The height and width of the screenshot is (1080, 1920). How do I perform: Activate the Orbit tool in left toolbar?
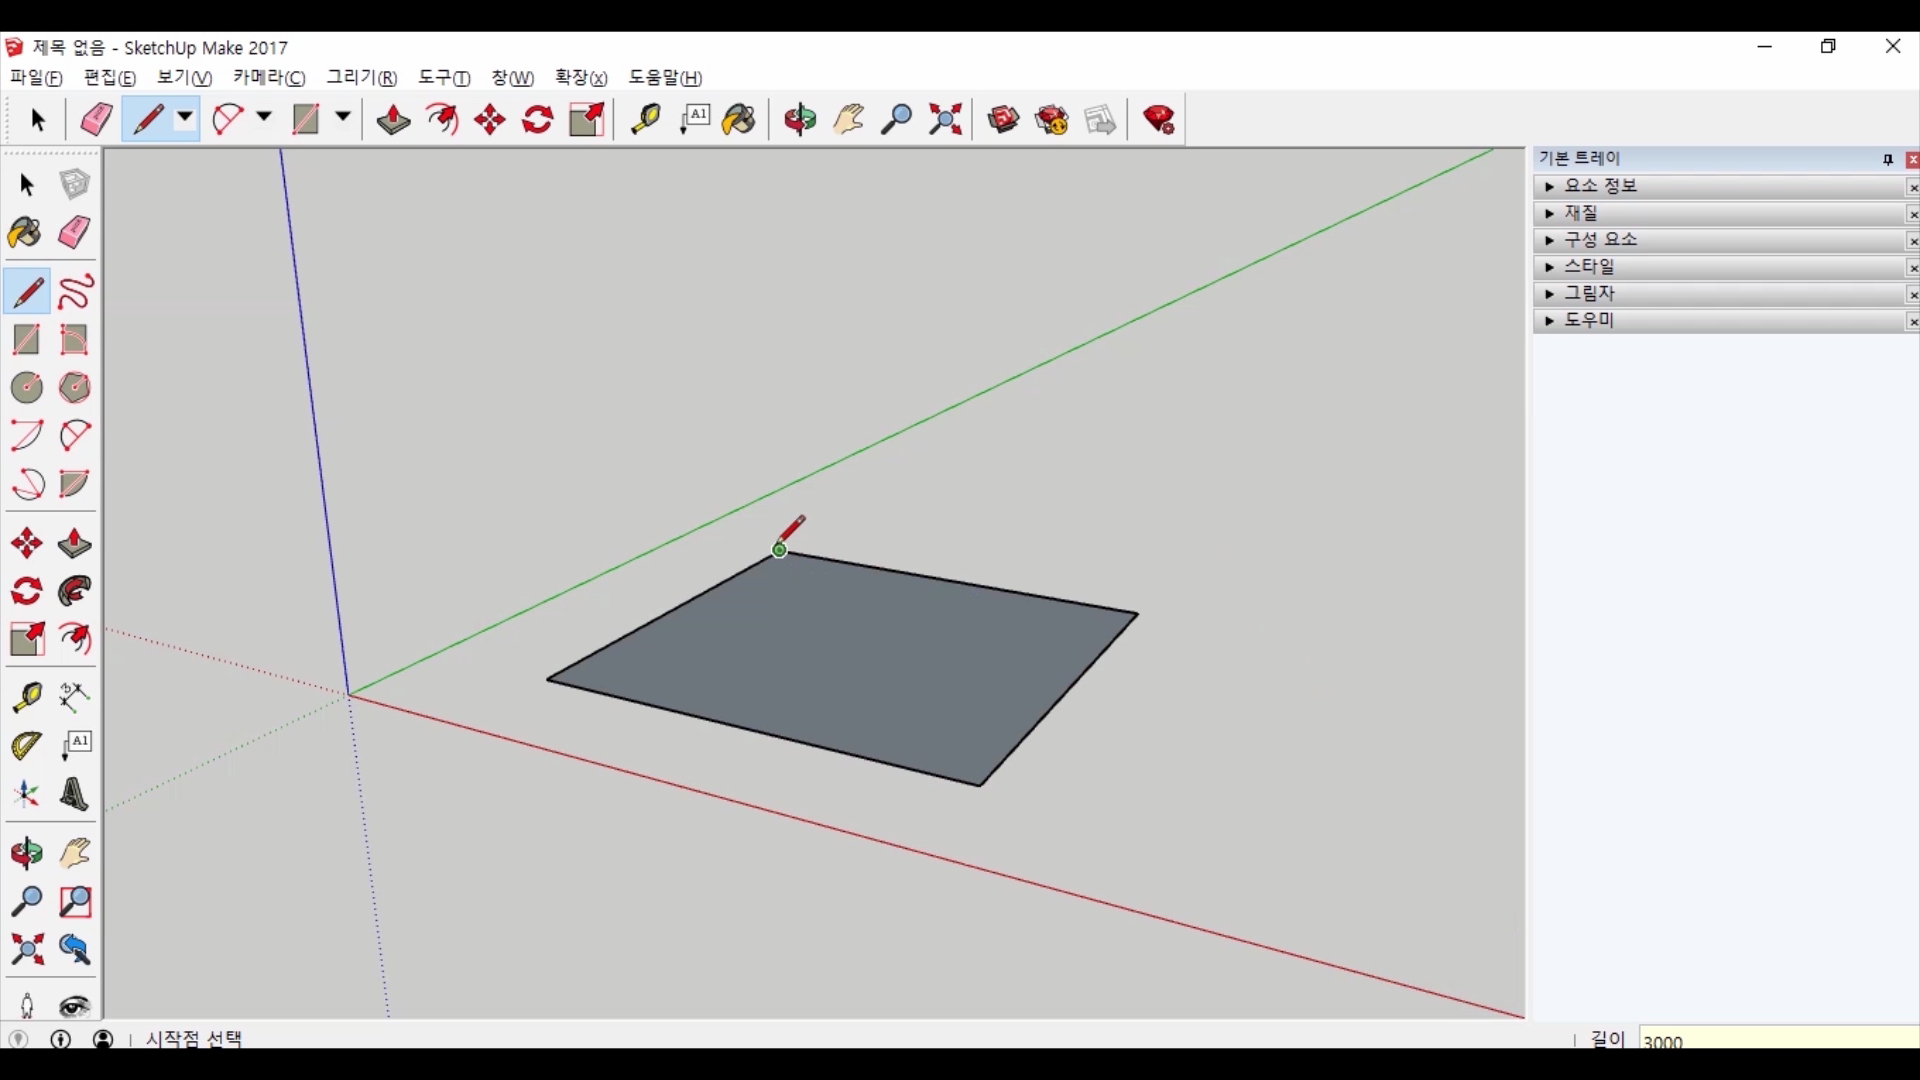(x=27, y=854)
